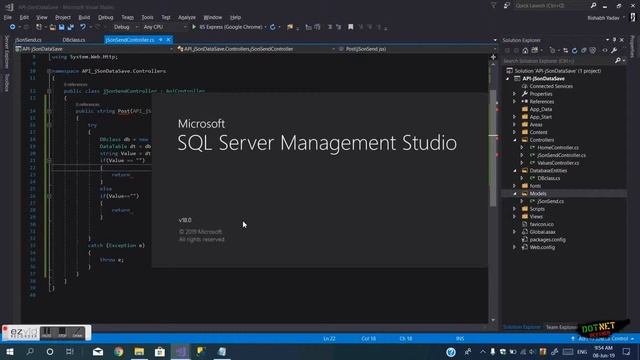The image size is (640, 360).
Task: Click the clock in system tray
Action: click(603, 351)
